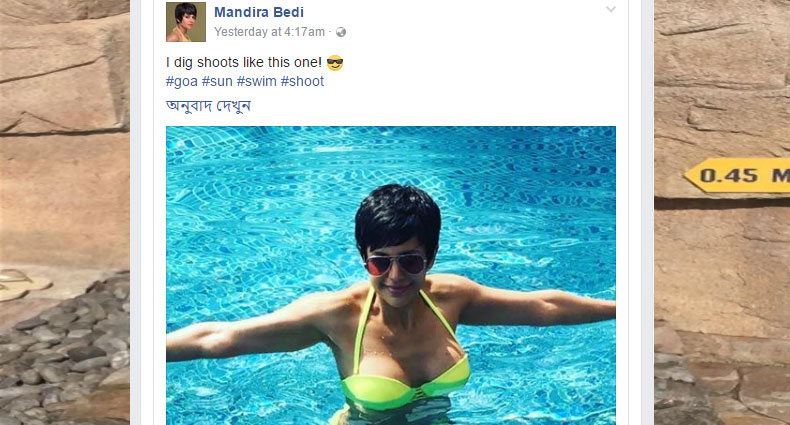The image size is (790, 425).
Task: Click the Yesterday at 4:17am timestamp
Action: point(270,32)
